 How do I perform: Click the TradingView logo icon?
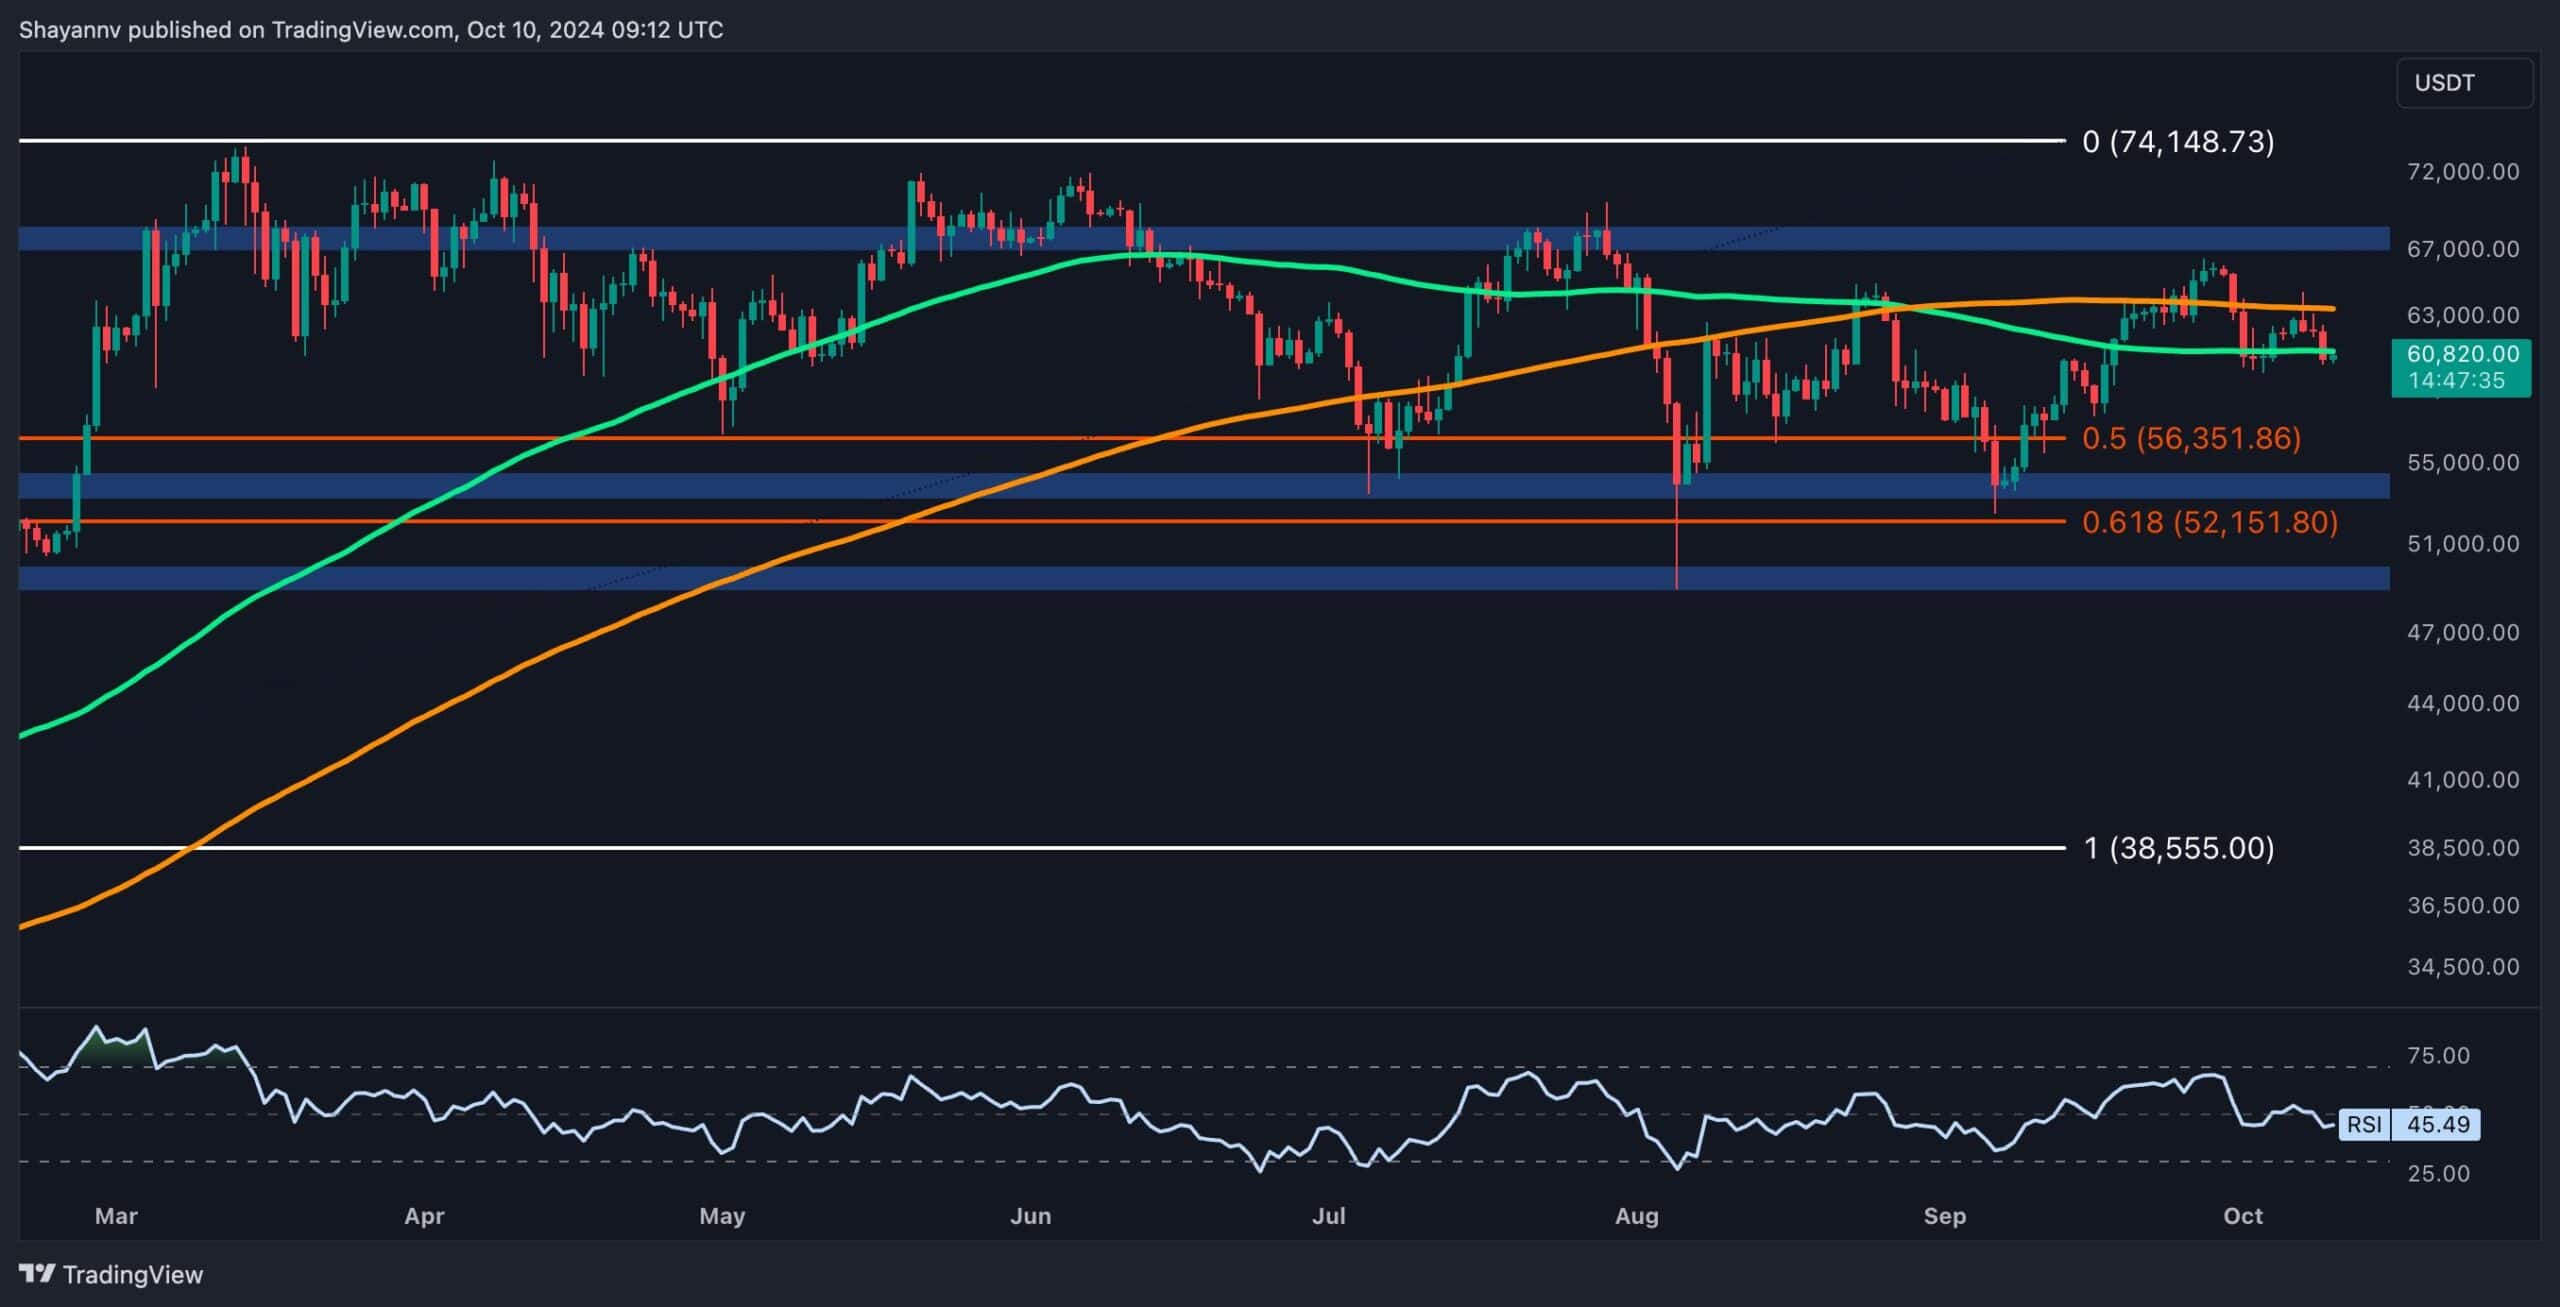click(38, 1273)
